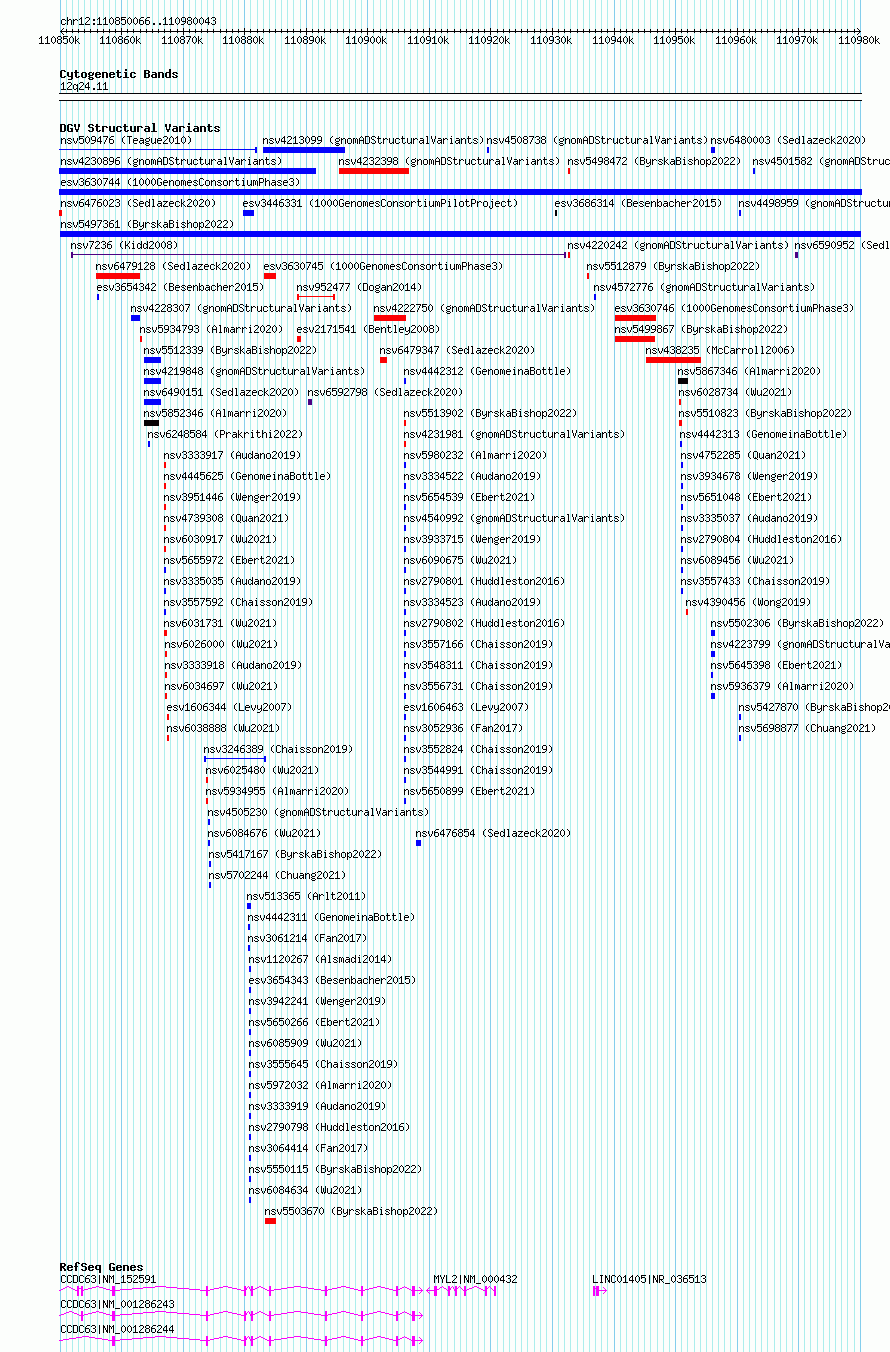Screen dimensions: 890x1352
Task: Open variant nsv5867346 (Almarri2020)
Action: [x=749, y=371]
